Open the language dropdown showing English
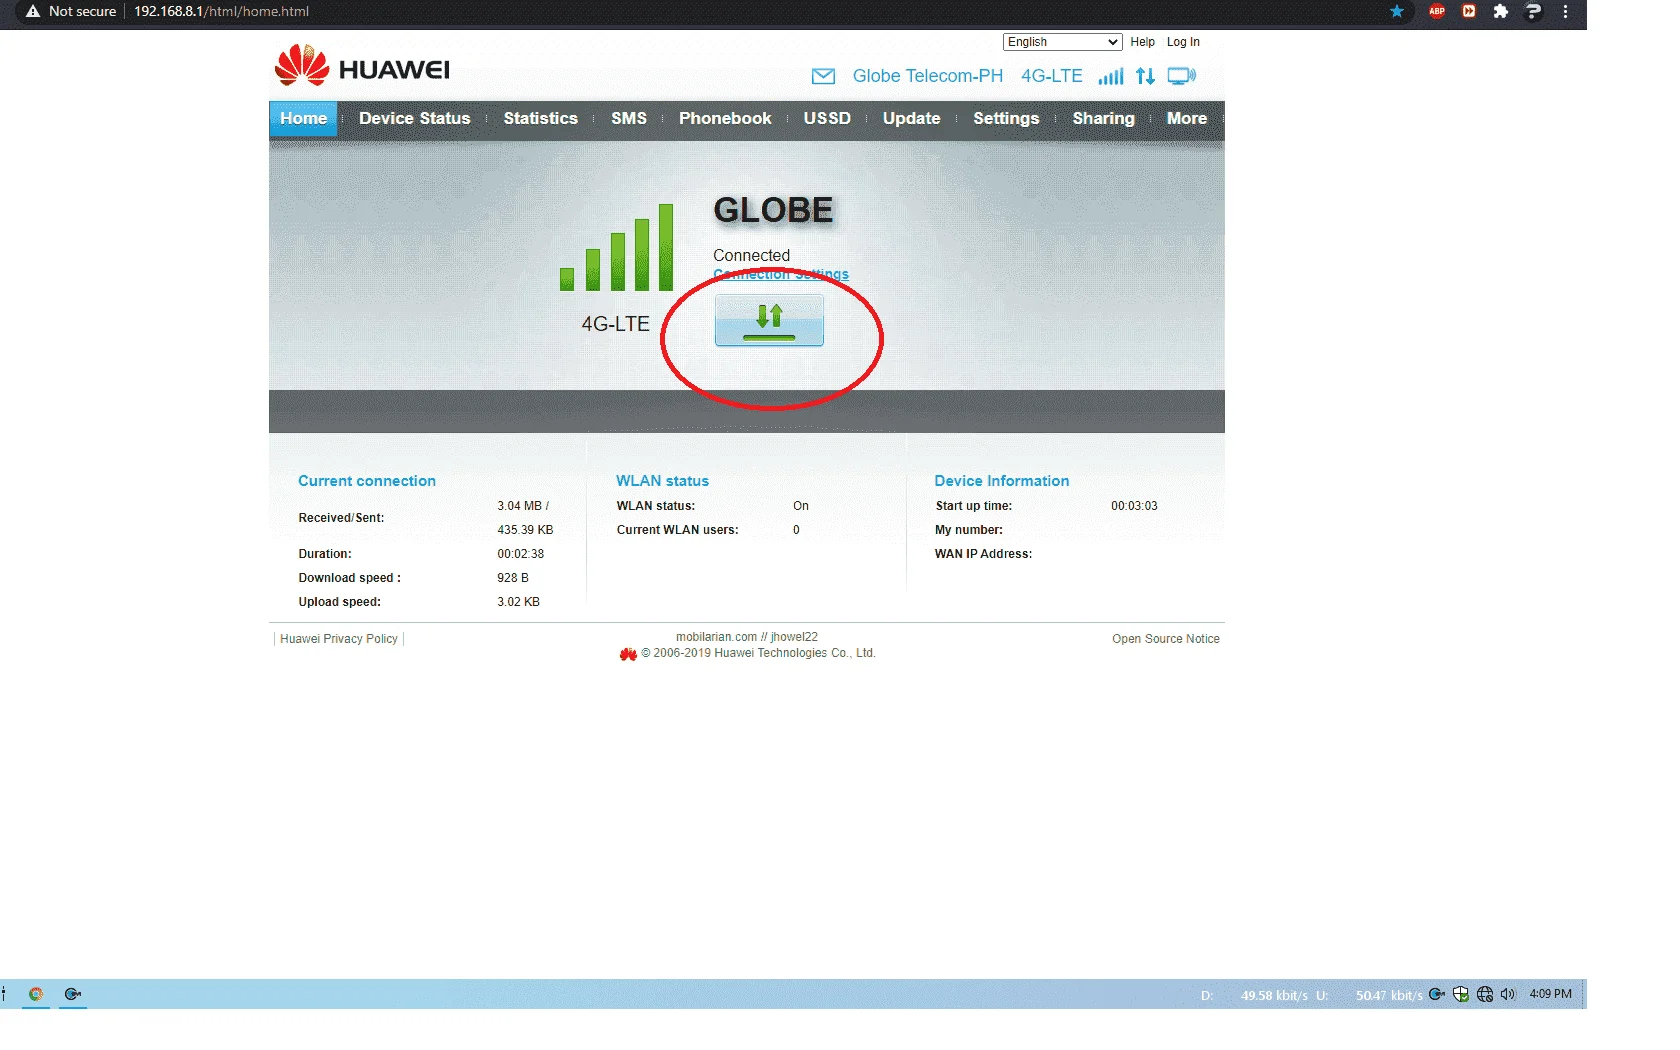The width and height of the screenshot is (1680, 1050). pyautogui.click(x=1062, y=42)
